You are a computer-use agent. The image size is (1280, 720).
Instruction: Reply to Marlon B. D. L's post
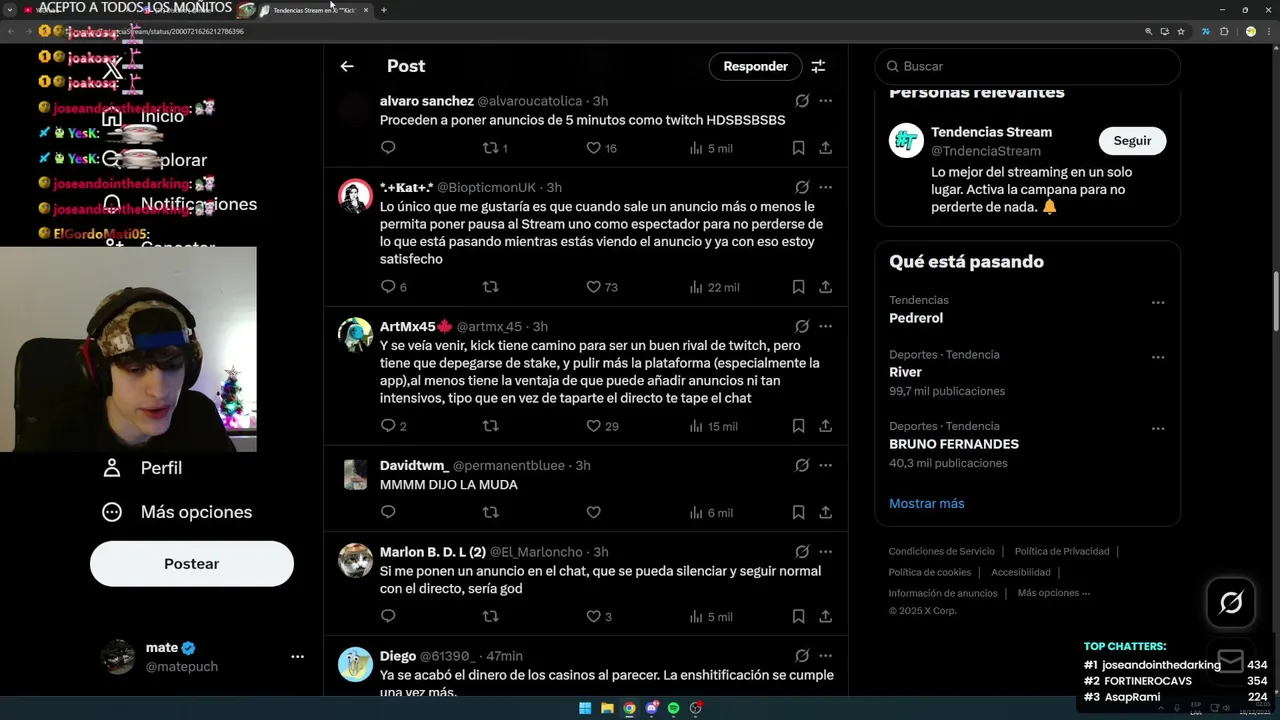click(388, 616)
